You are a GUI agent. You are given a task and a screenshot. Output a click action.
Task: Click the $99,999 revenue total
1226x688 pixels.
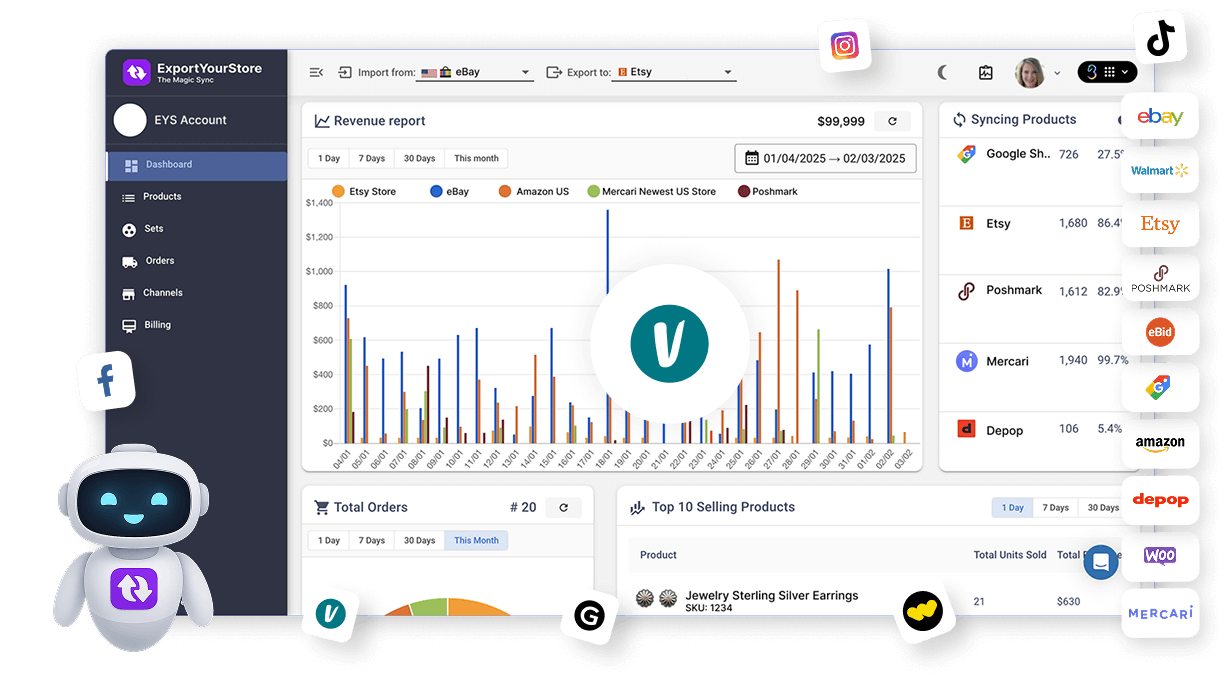pyautogui.click(x=841, y=121)
